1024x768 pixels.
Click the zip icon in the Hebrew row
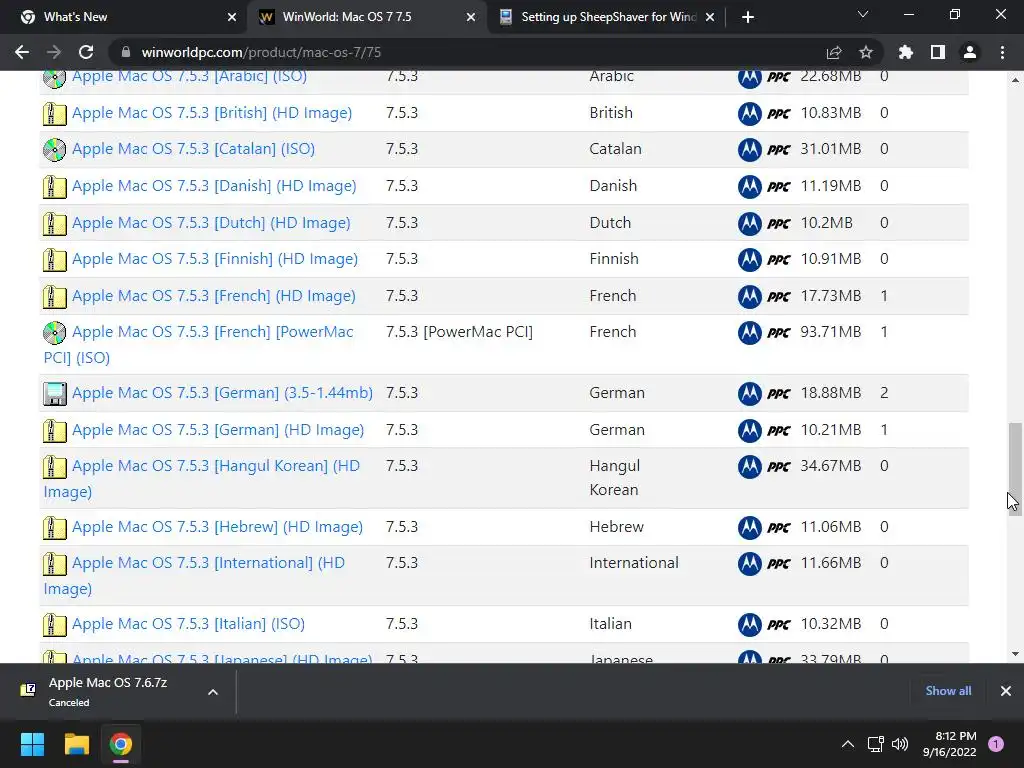(x=55, y=528)
